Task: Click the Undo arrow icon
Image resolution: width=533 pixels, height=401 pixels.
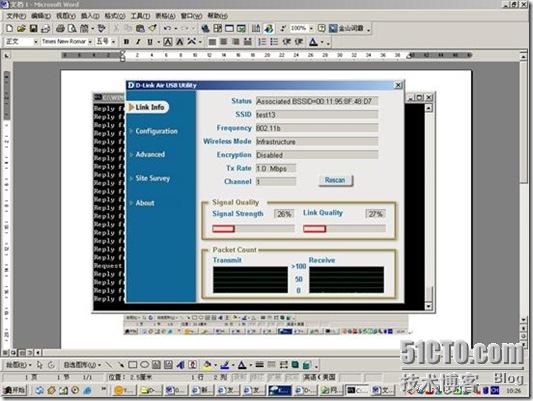Action: tap(167, 29)
